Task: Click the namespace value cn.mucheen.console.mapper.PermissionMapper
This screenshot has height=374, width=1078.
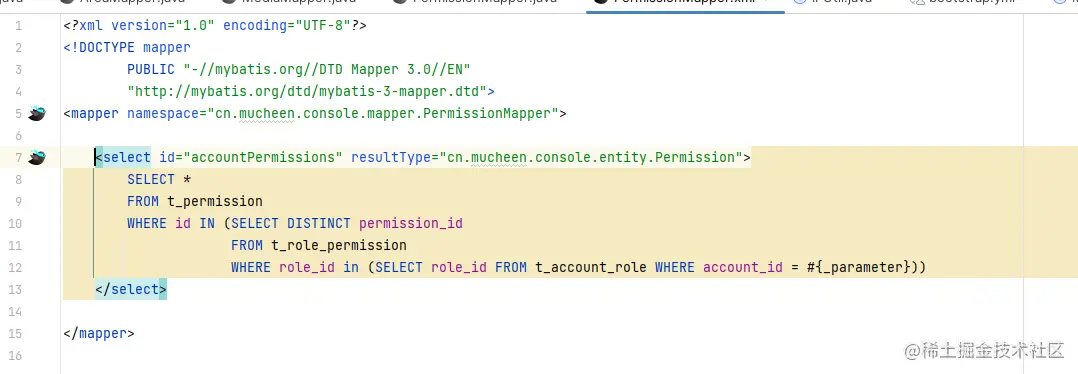Action: (384, 113)
